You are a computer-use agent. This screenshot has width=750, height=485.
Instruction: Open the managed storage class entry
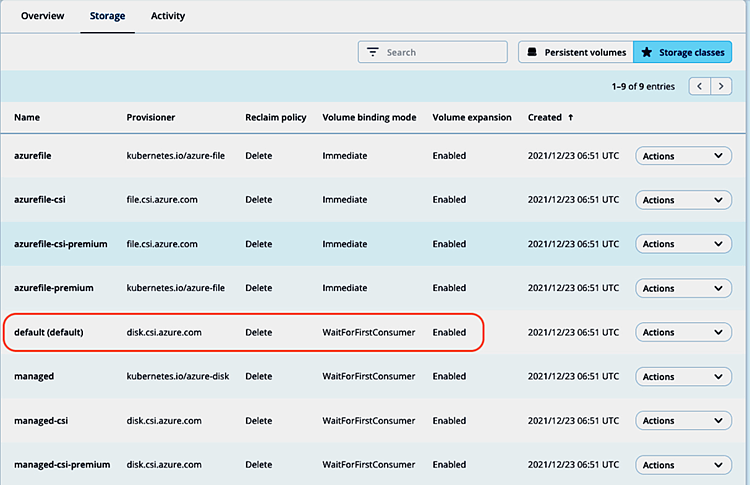[x=34, y=377]
